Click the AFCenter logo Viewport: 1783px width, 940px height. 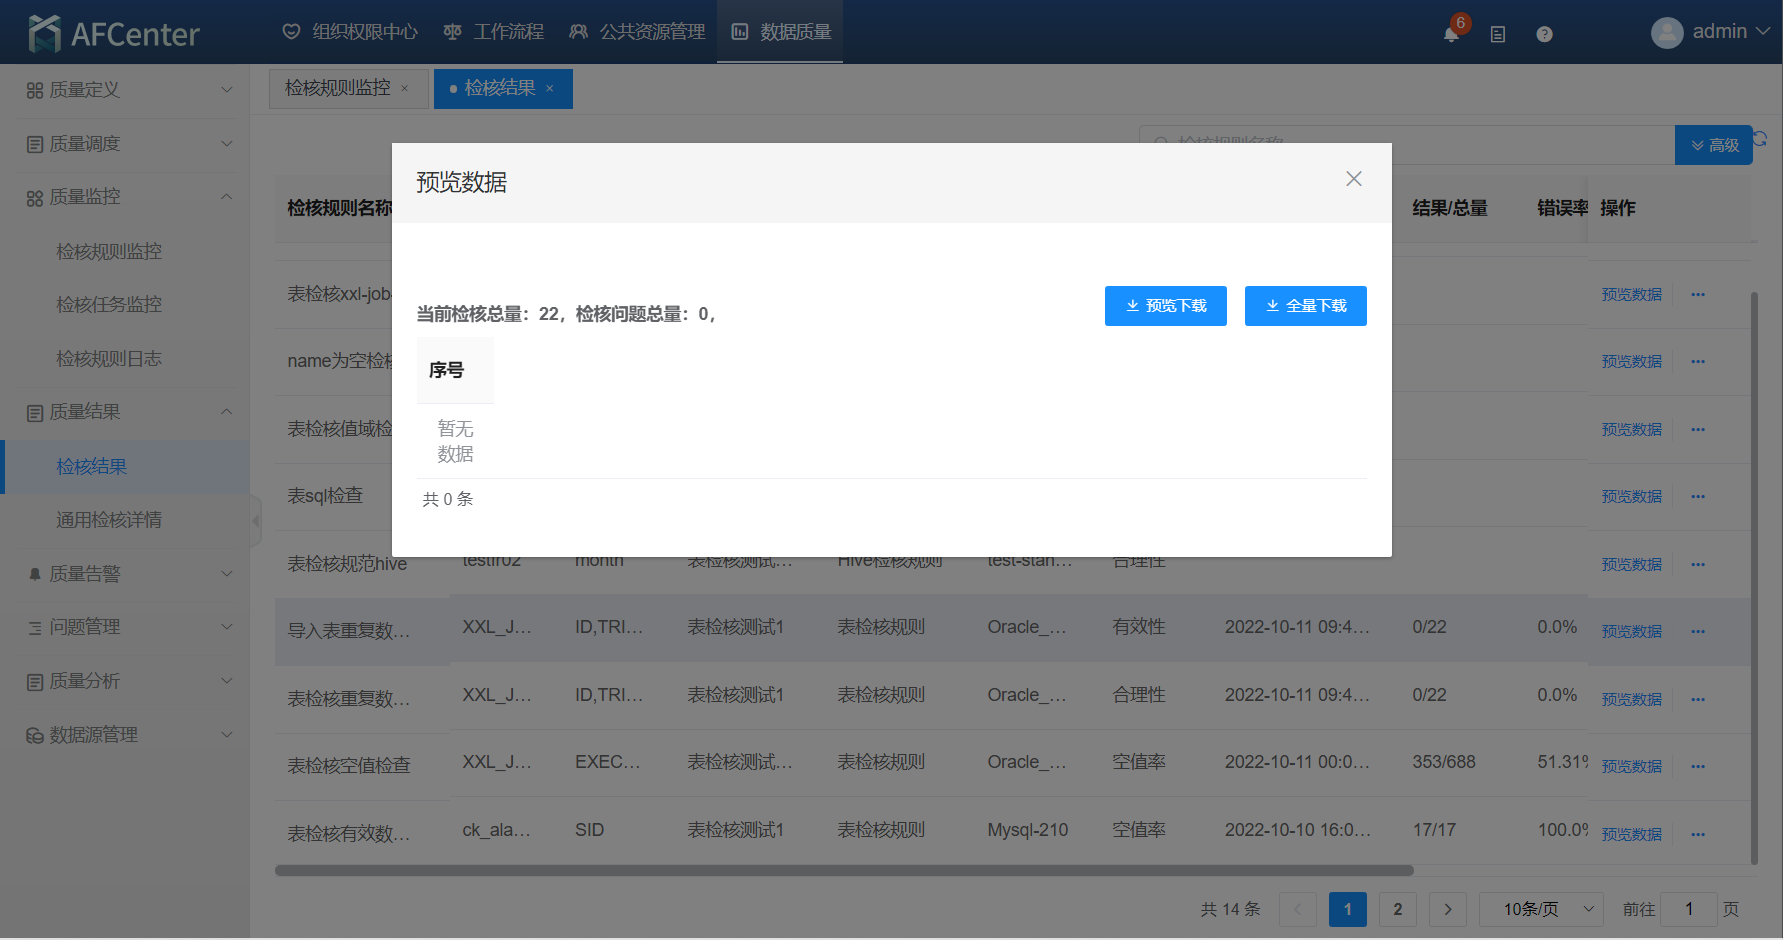pos(114,33)
